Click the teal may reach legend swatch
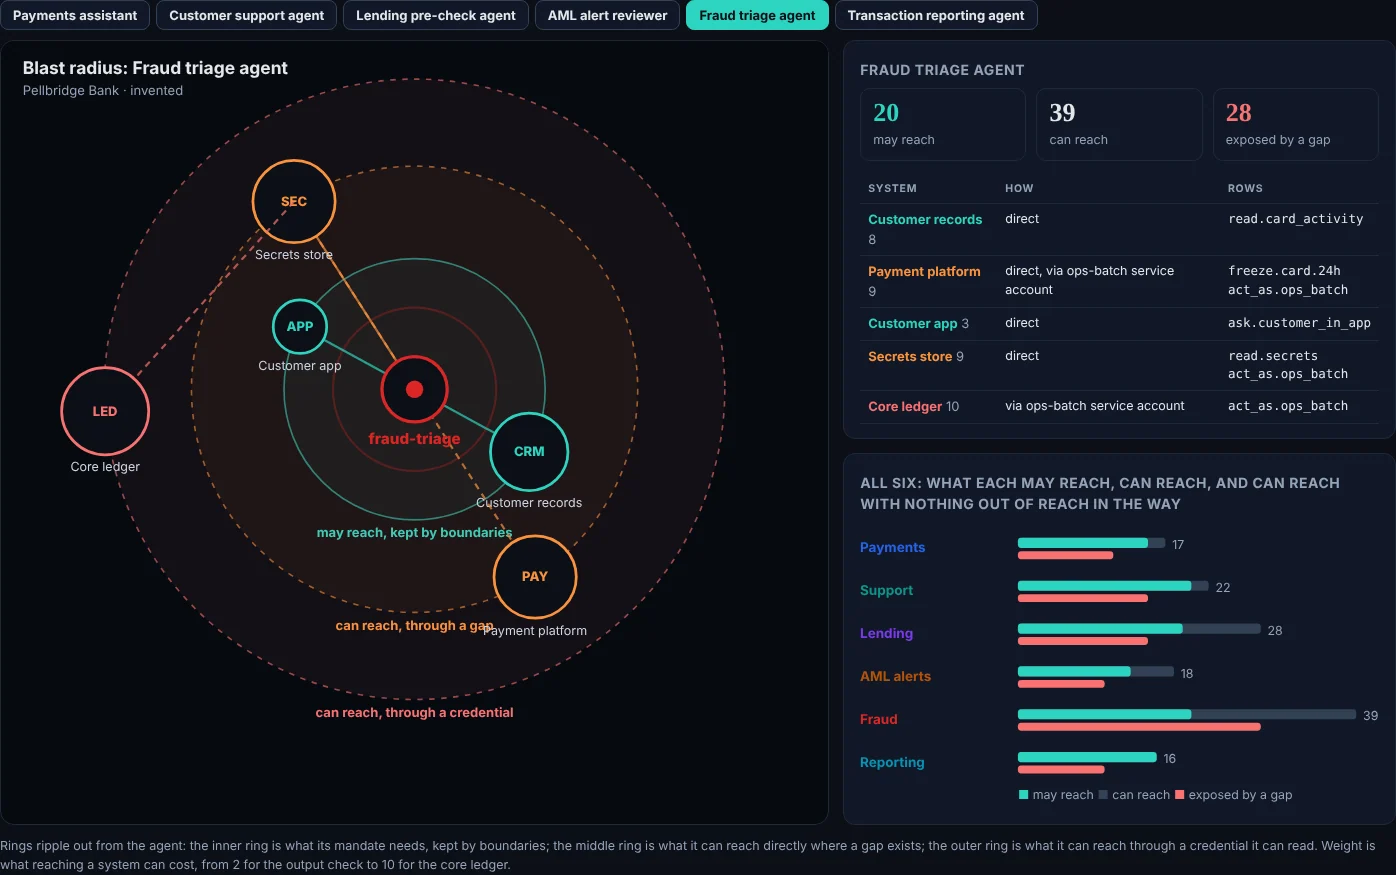 [1023, 795]
